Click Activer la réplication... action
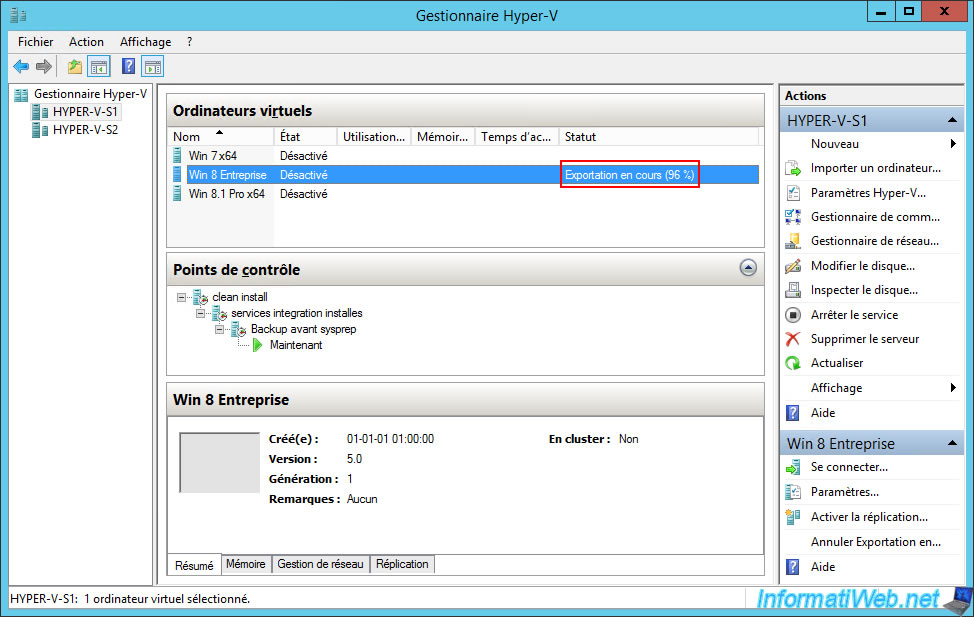Screen dimensions: 974x617 pyautogui.click(x=869, y=517)
